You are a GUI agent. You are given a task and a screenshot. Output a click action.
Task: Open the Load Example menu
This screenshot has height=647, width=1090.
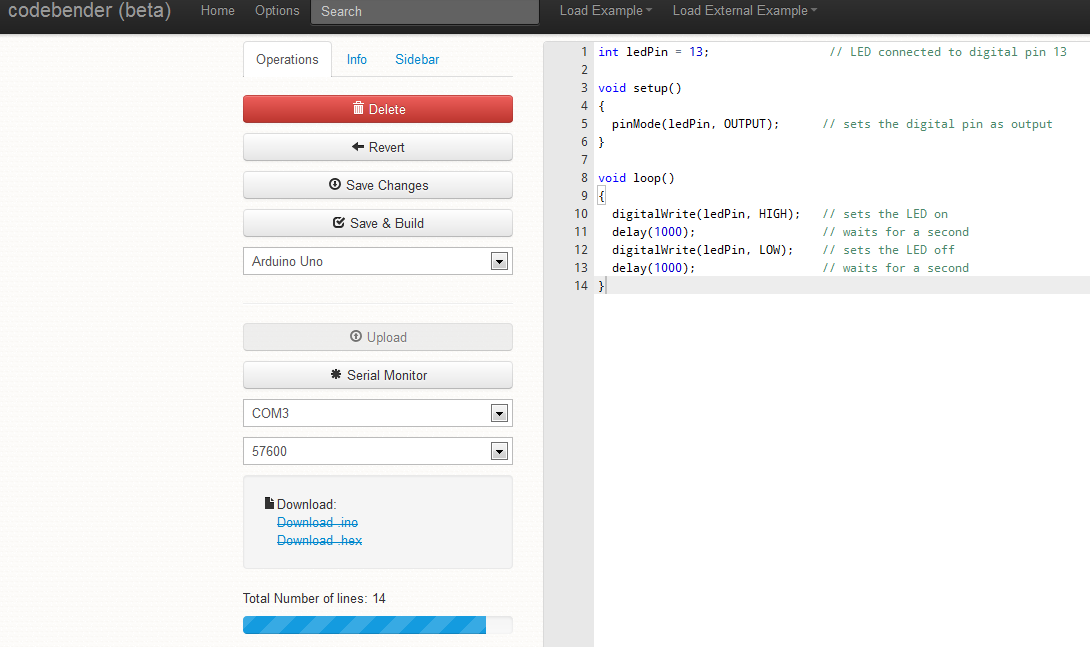(x=605, y=10)
